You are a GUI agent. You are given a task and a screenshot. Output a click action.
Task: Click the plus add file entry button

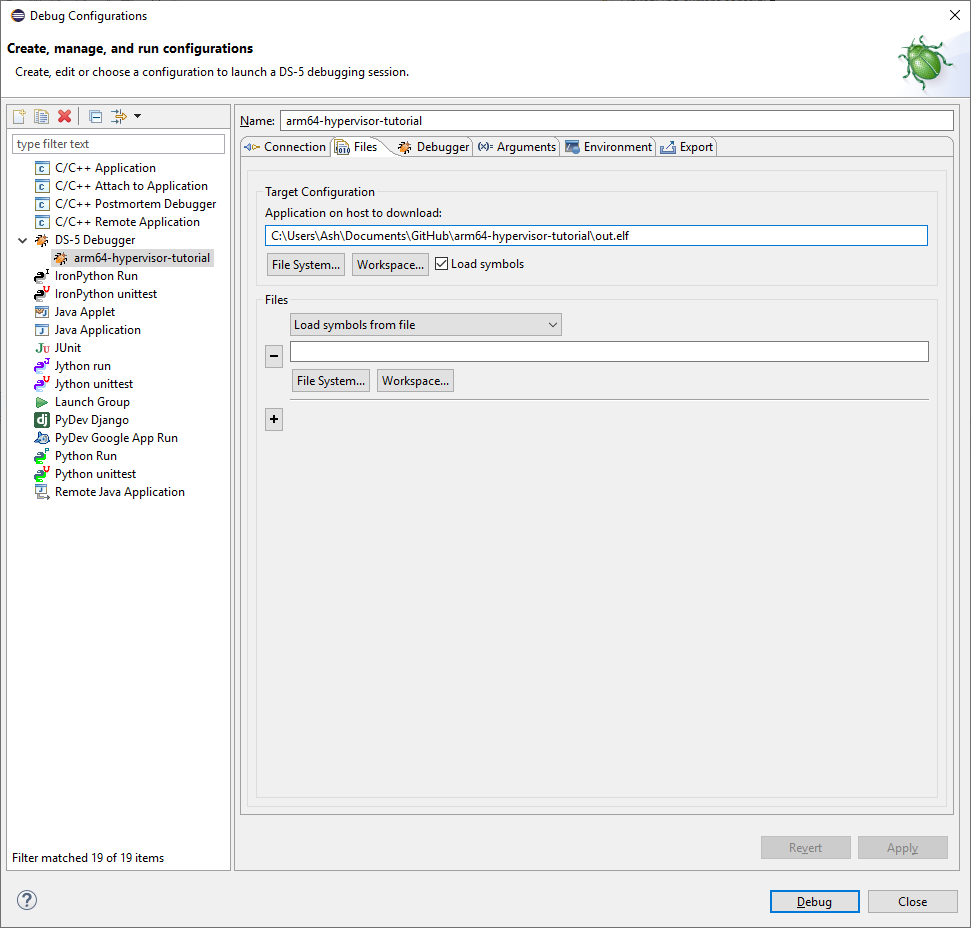click(x=274, y=419)
